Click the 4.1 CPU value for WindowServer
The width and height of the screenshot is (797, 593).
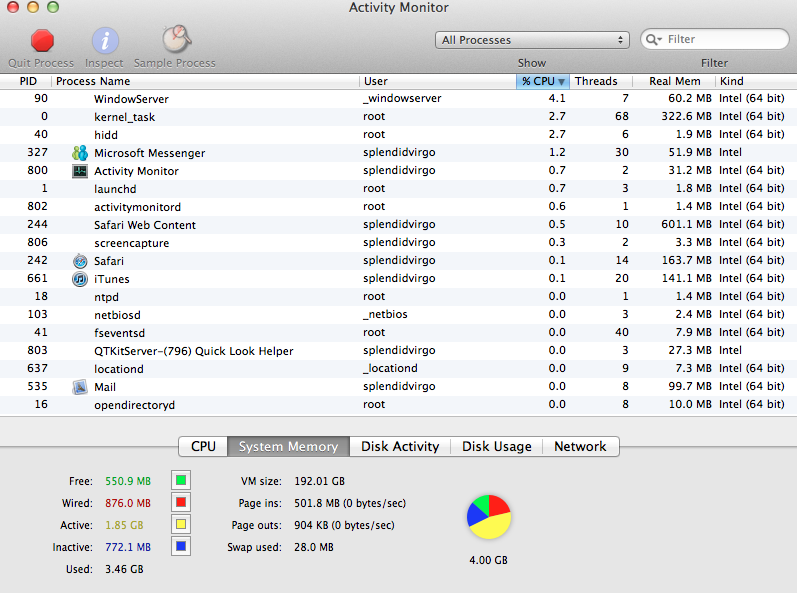tap(557, 98)
